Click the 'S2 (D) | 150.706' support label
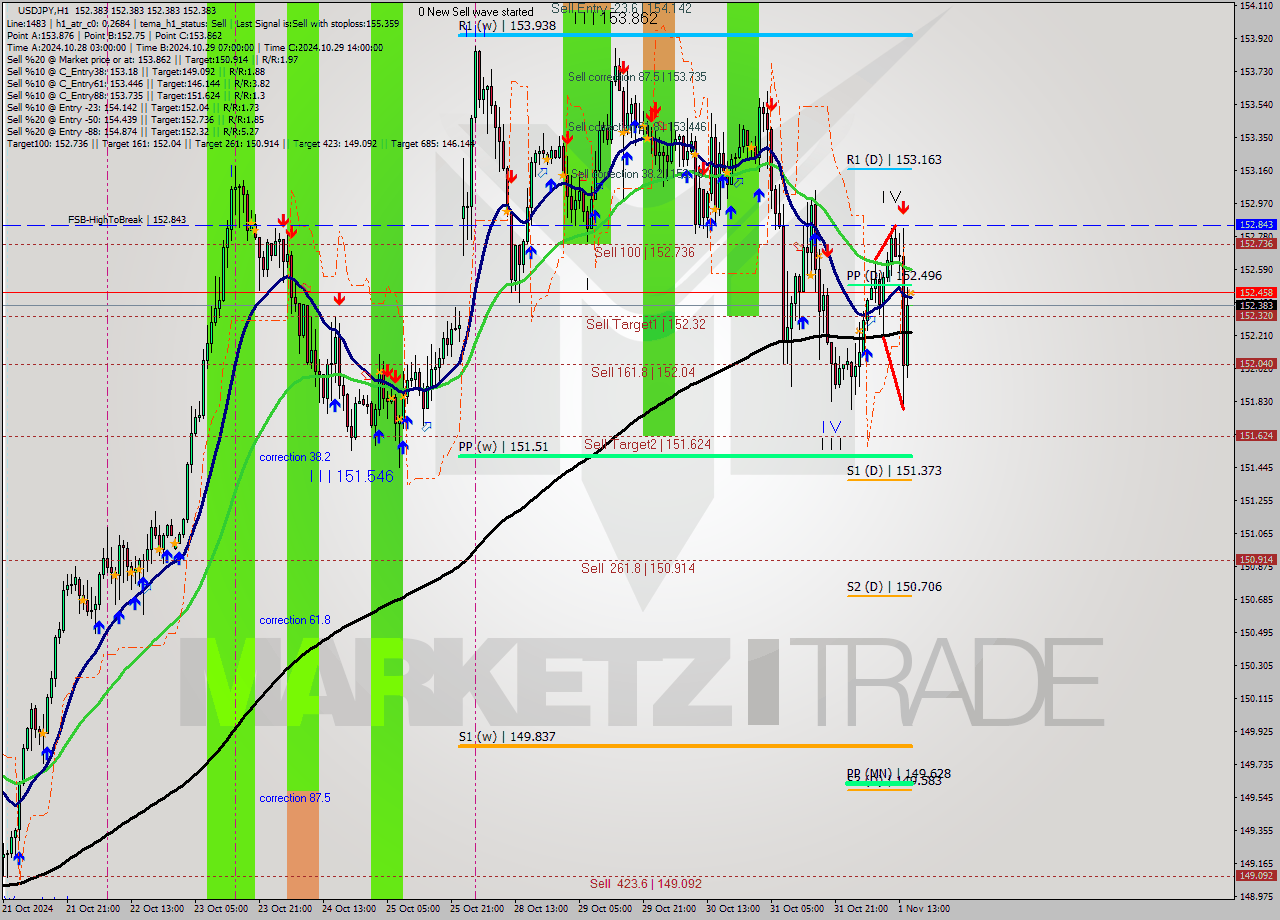The height and width of the screenshot is (920, 1280). 894,587
